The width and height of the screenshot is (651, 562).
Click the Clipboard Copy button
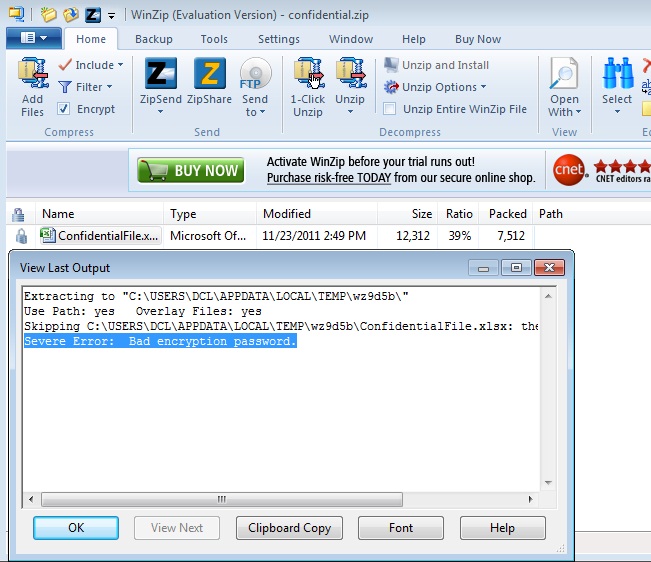(289, 528)
